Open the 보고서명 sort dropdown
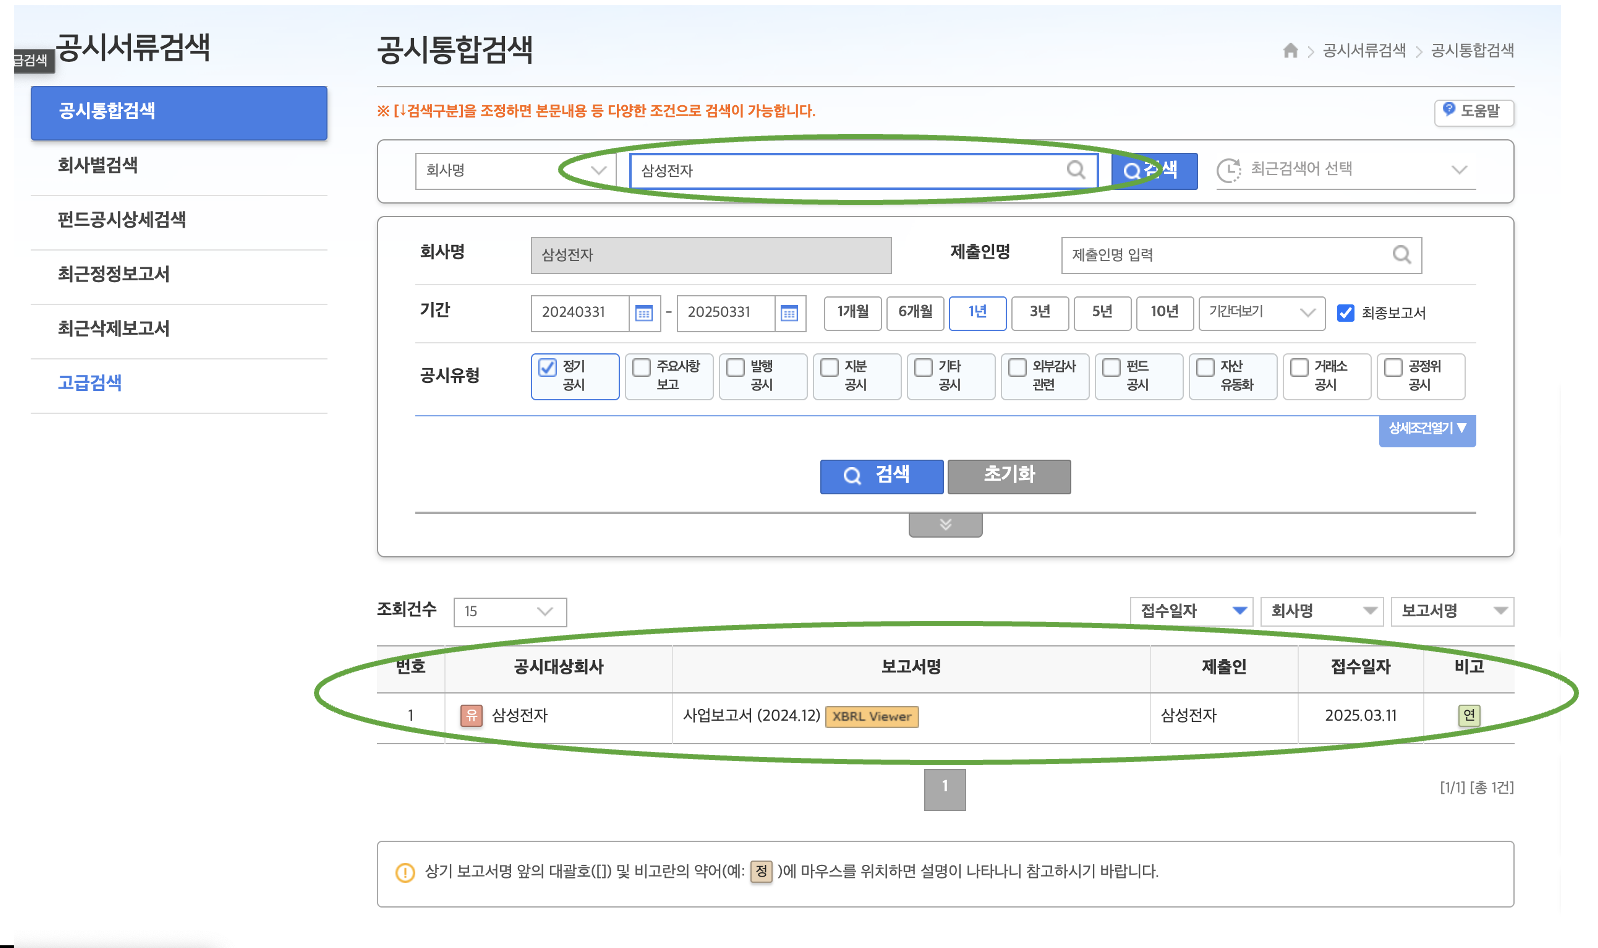Image resolution: width=1598 pixels, height=948 pixels. coord(1452,611)
